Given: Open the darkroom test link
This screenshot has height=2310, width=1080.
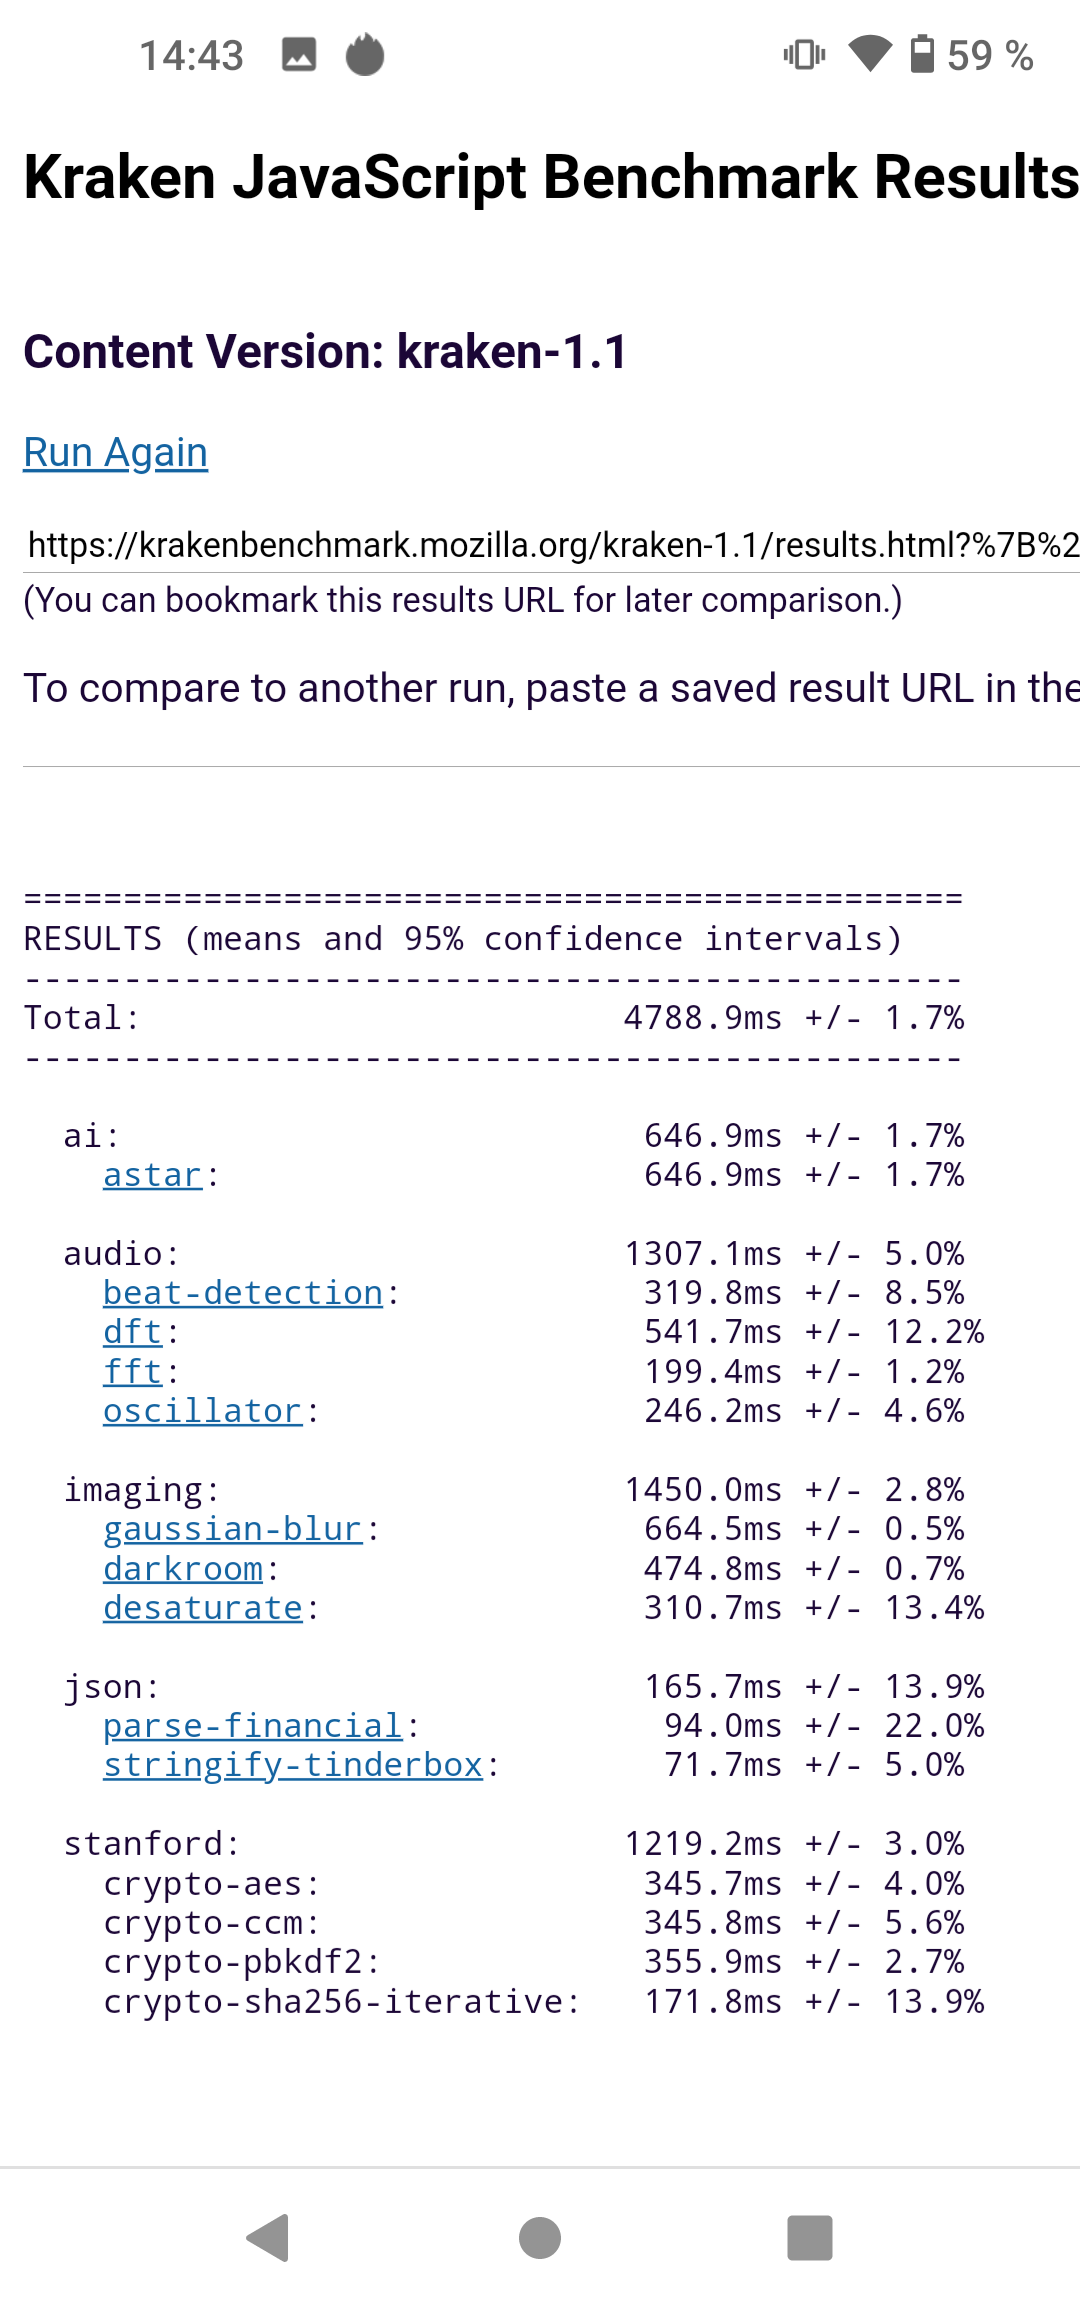Looking at the screenshot, I should [183, 1569].
